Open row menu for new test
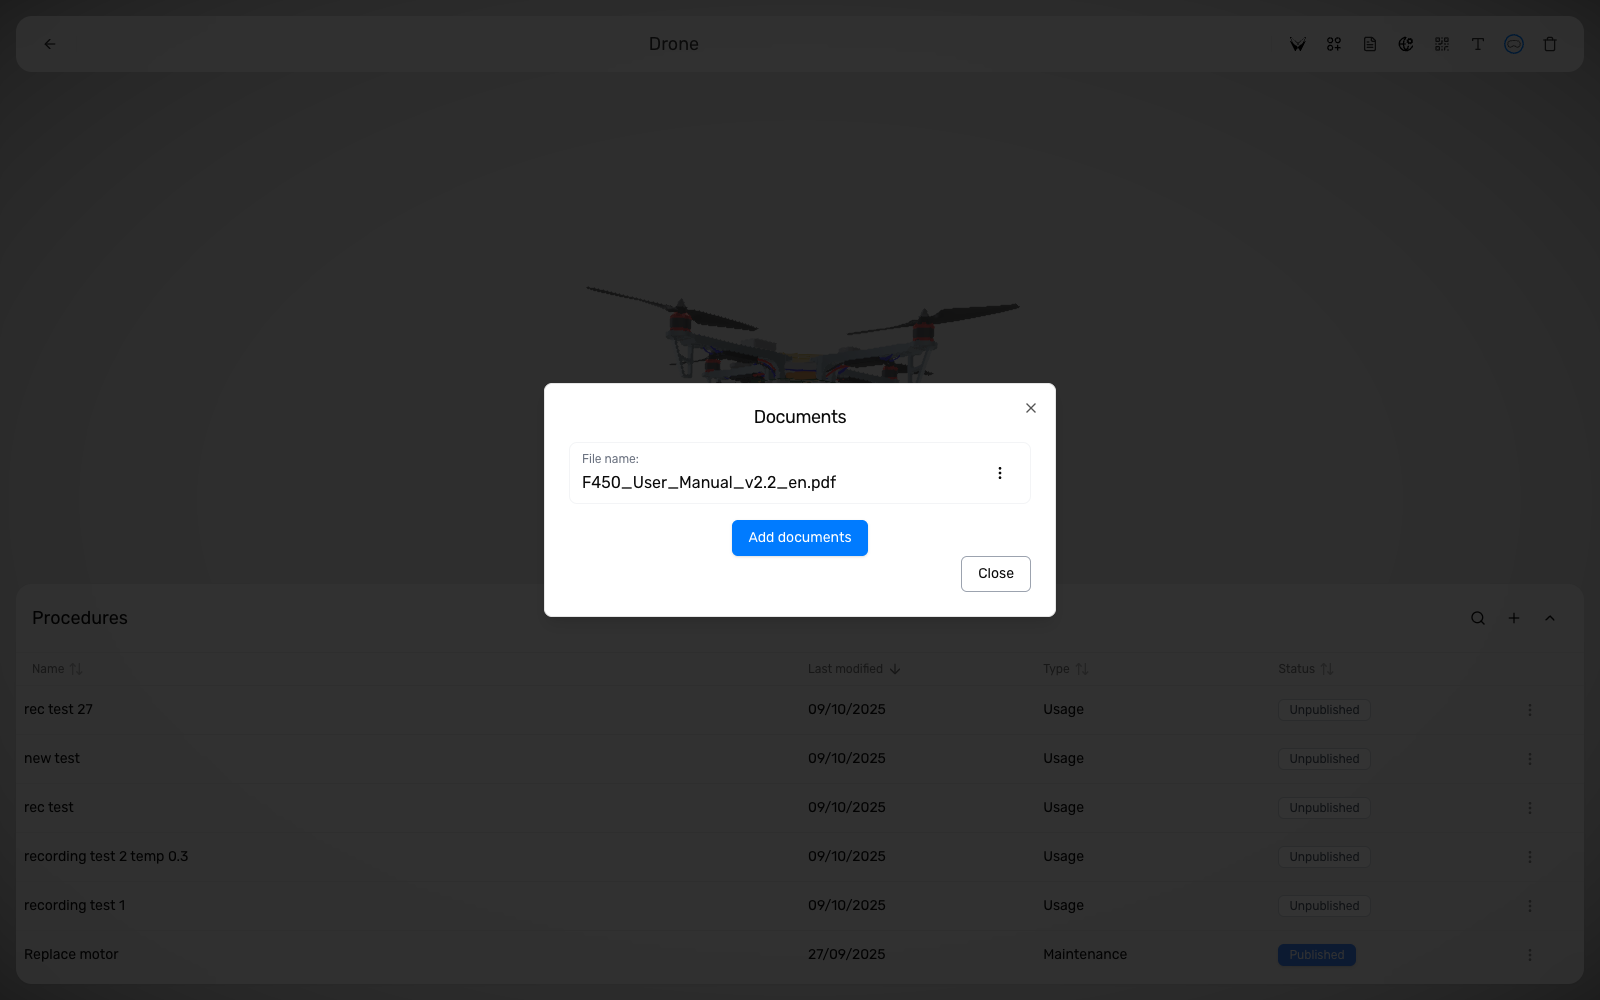Screen dimensions: 1600x1000 [x=1529, y=759]
